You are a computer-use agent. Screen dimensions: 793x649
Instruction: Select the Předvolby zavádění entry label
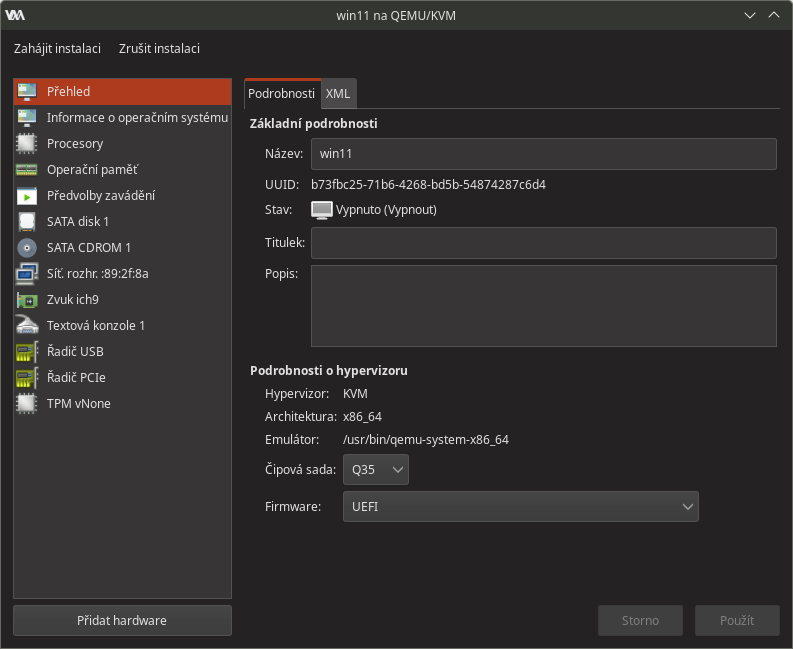[101, 196]
